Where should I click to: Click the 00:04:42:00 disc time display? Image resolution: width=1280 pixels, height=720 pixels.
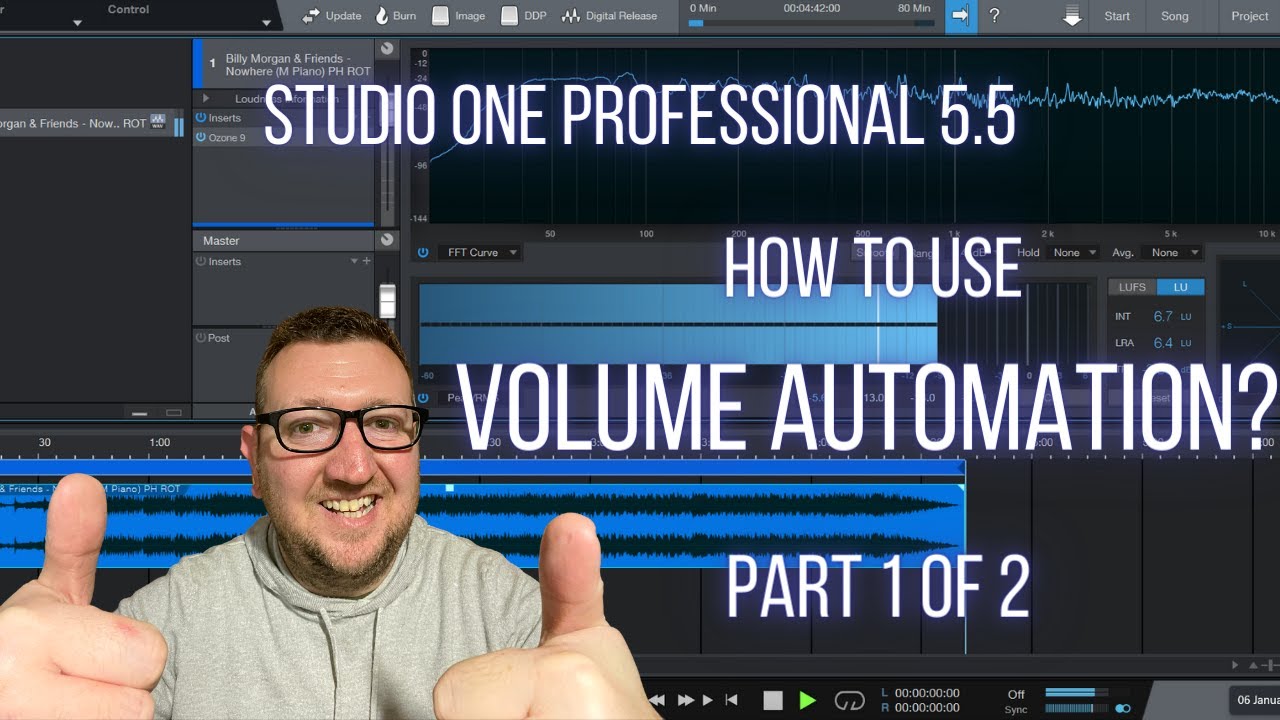point(810,8)
